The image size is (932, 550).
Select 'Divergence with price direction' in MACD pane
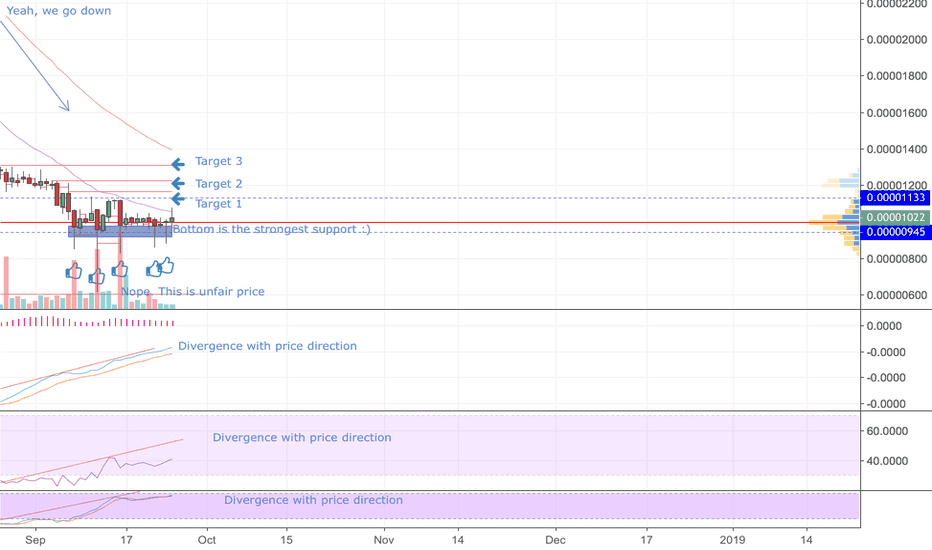(267, 346)
